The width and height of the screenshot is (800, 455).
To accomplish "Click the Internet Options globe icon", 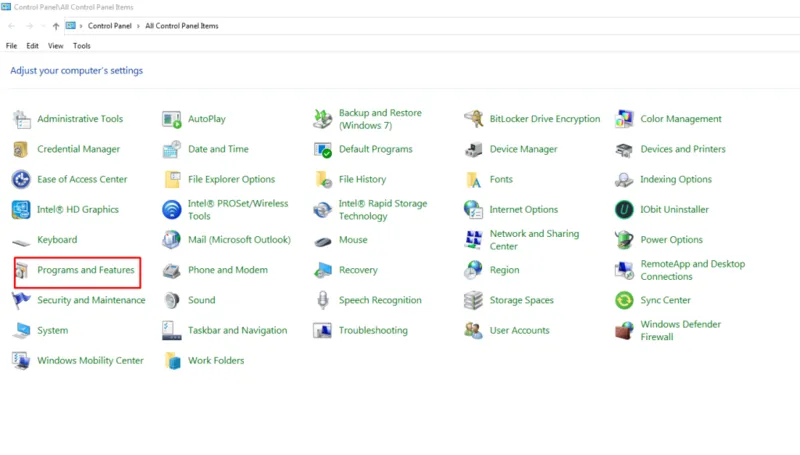I will tap(473, 210).
